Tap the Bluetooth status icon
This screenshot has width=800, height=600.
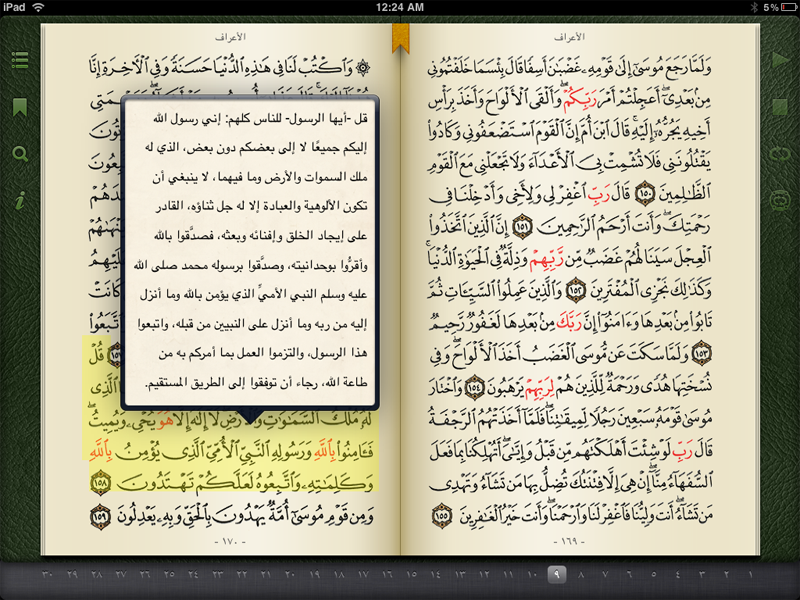[x=755, y=7]
